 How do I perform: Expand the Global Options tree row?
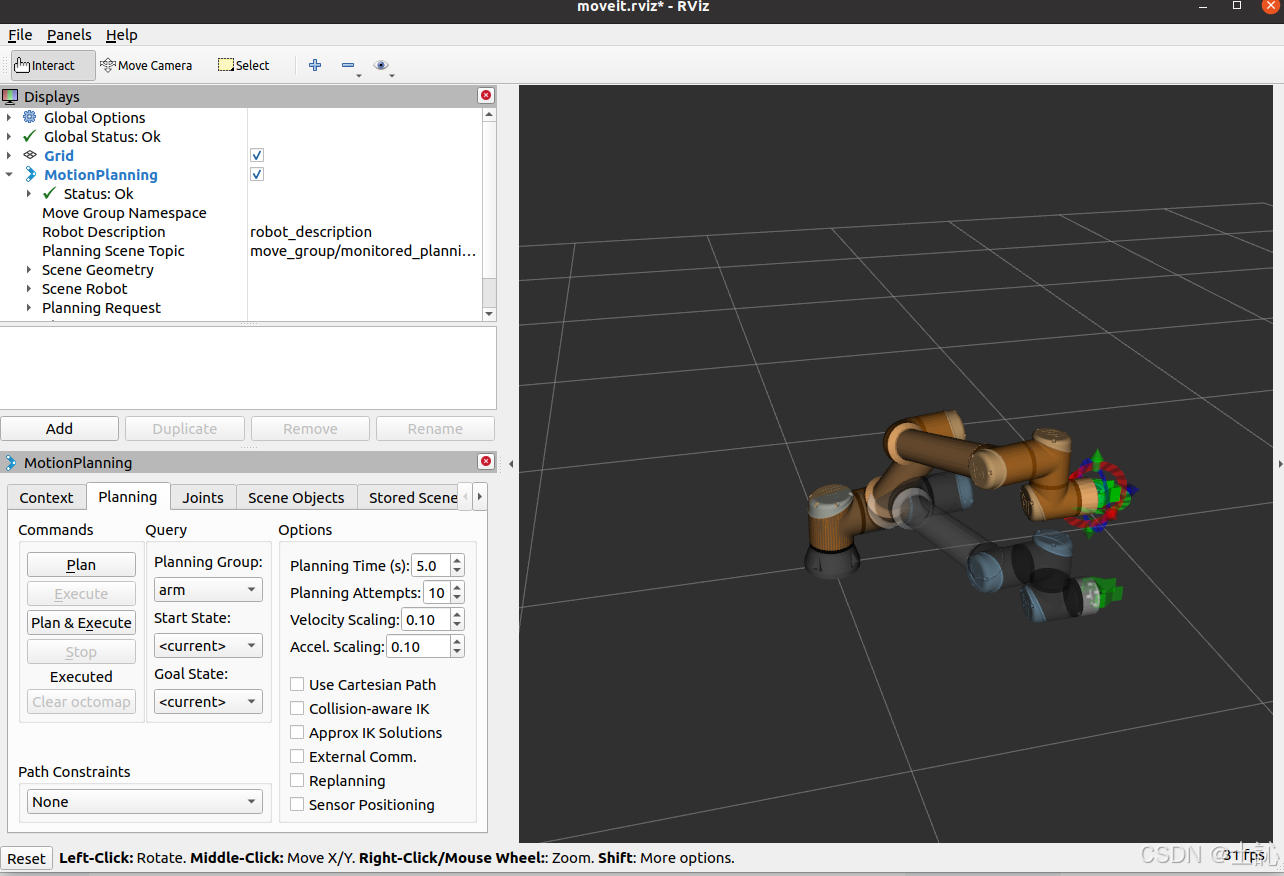(x=9, y=117)
